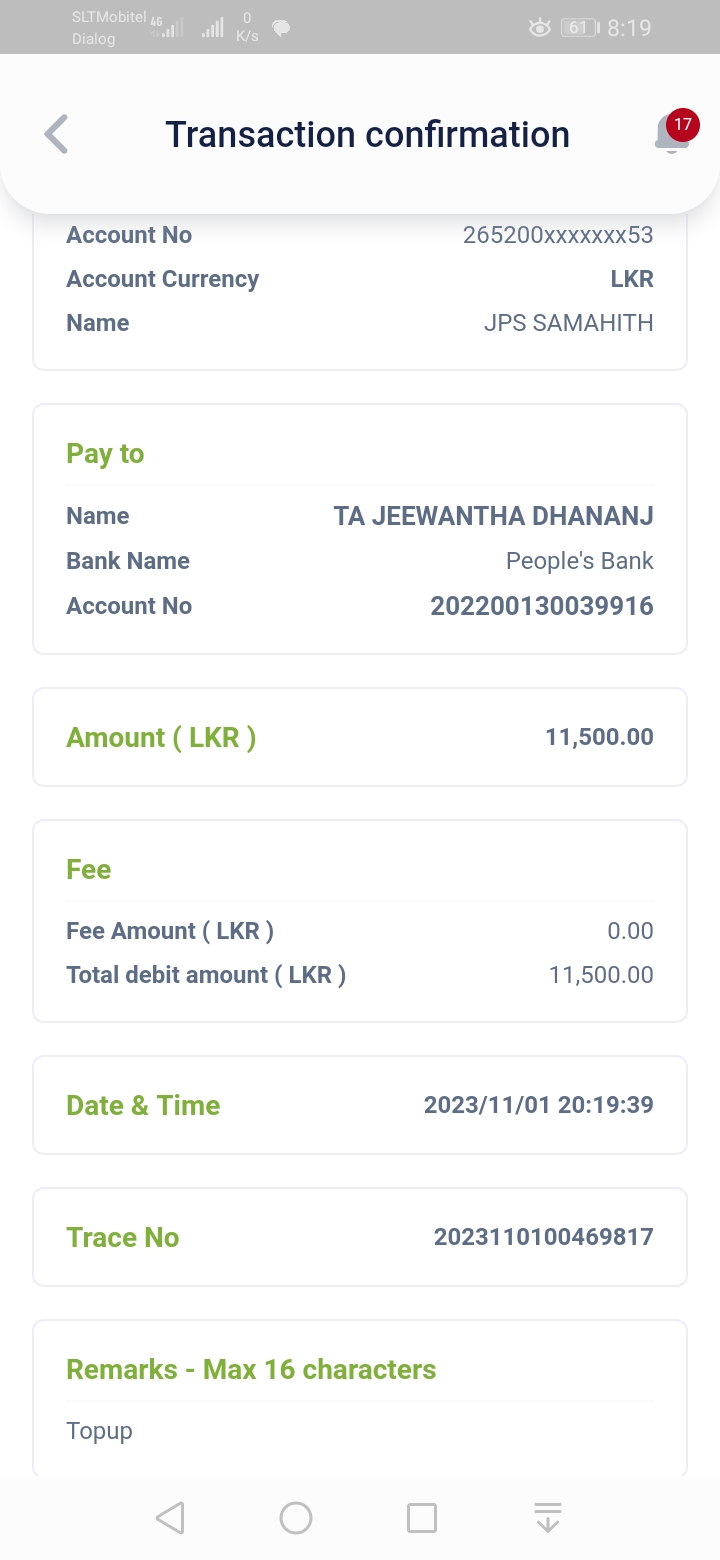This screenshot has width=720, height=1560.
Task: Tap eye comfort icon in status bar
Action: click(x=539, y=28)
